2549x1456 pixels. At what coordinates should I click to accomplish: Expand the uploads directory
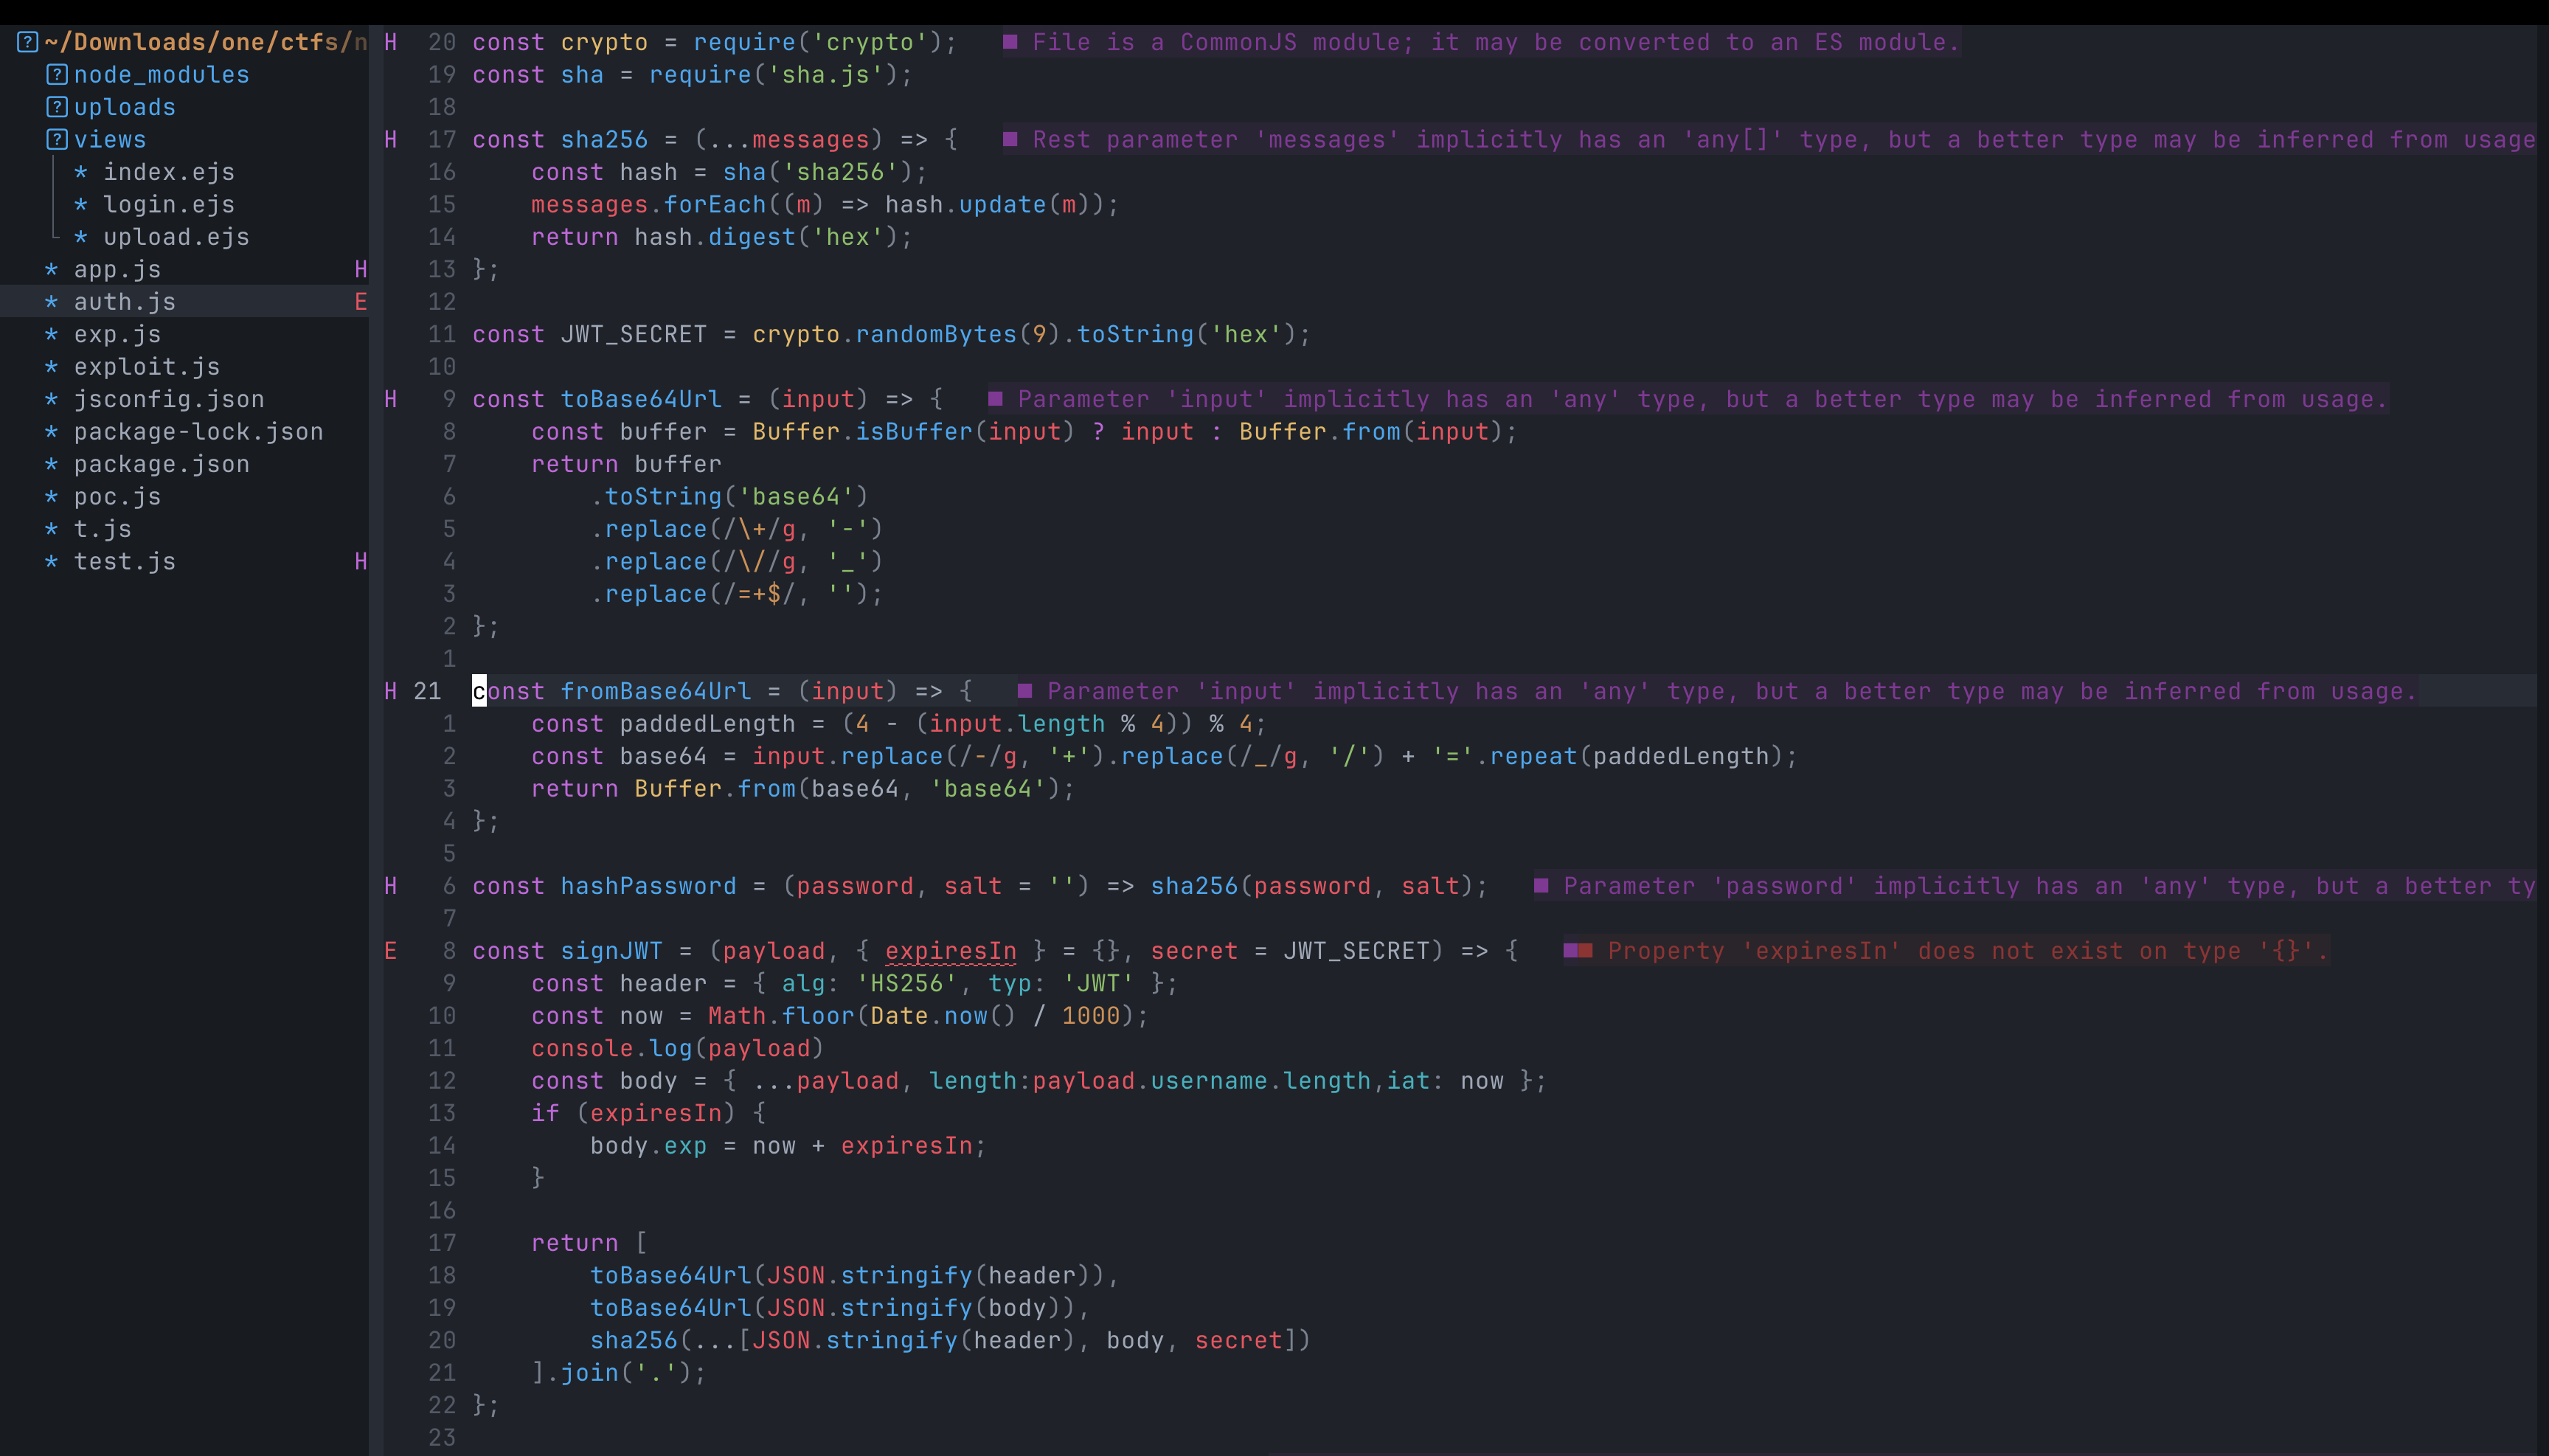click(124, 107)
